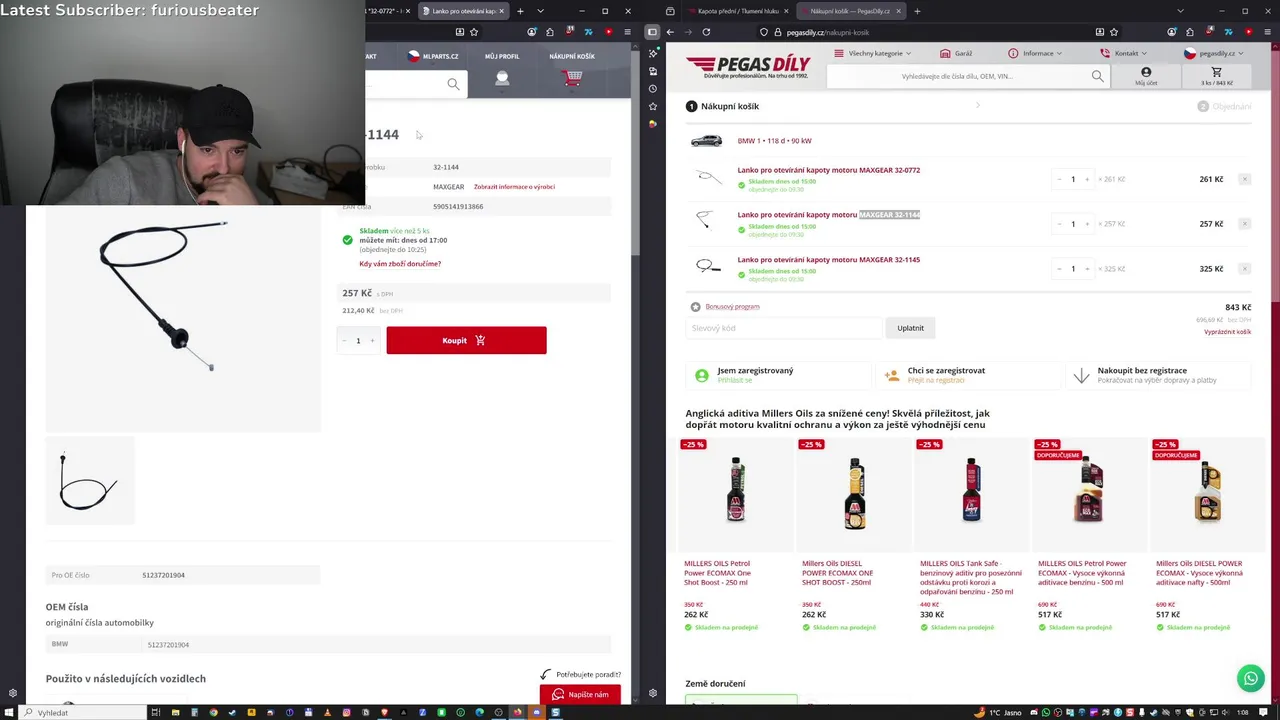Click the Koupit buy button
This screenshot has height=720, width=1280.
(466, 340)
